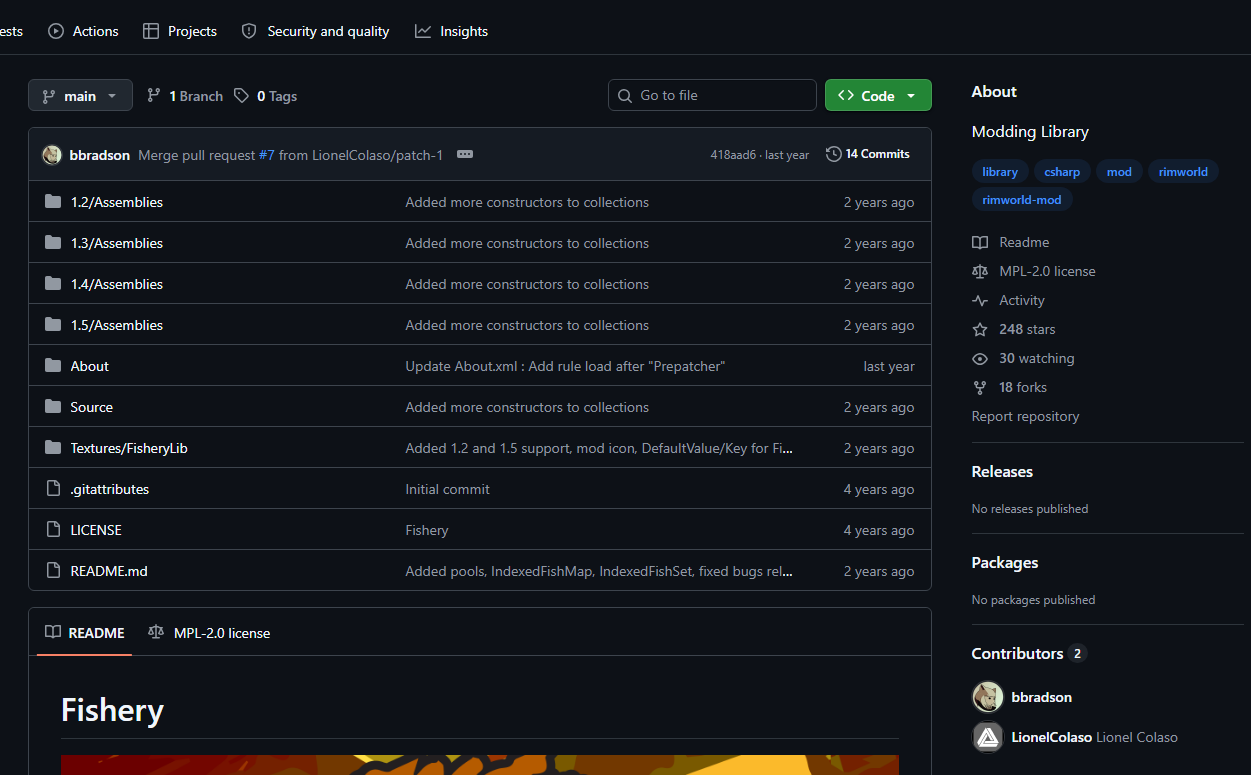Viewport: 1251px width, 775px height.
Task: Click folder icon beside About directory
Action: tap(53, 366)
